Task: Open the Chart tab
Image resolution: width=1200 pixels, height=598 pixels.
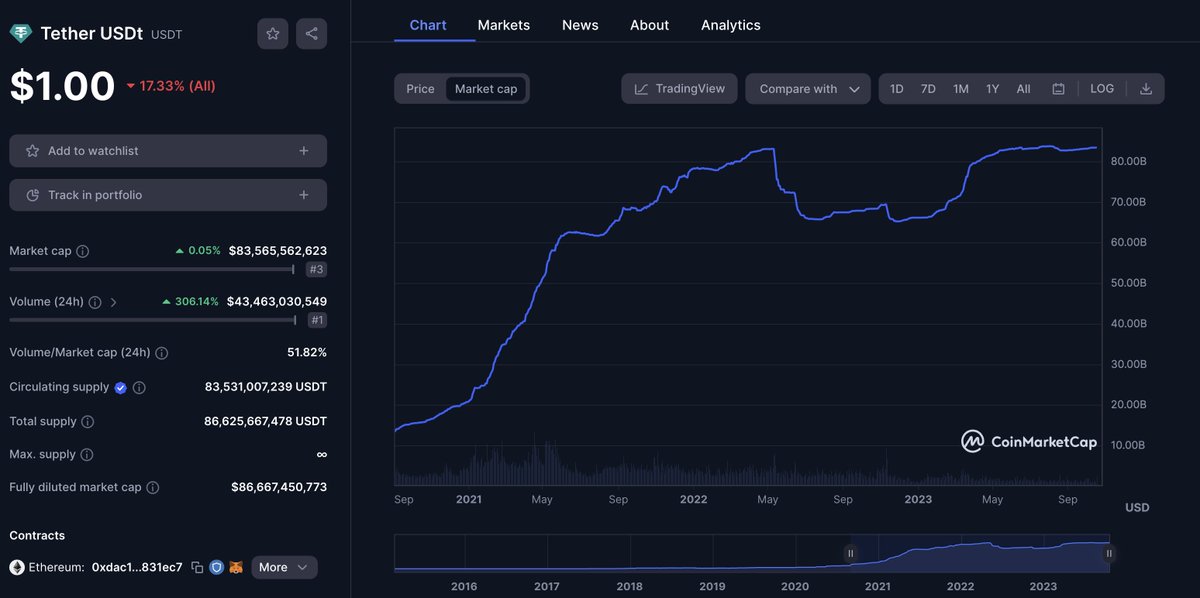Action: (x=428, y=25)
